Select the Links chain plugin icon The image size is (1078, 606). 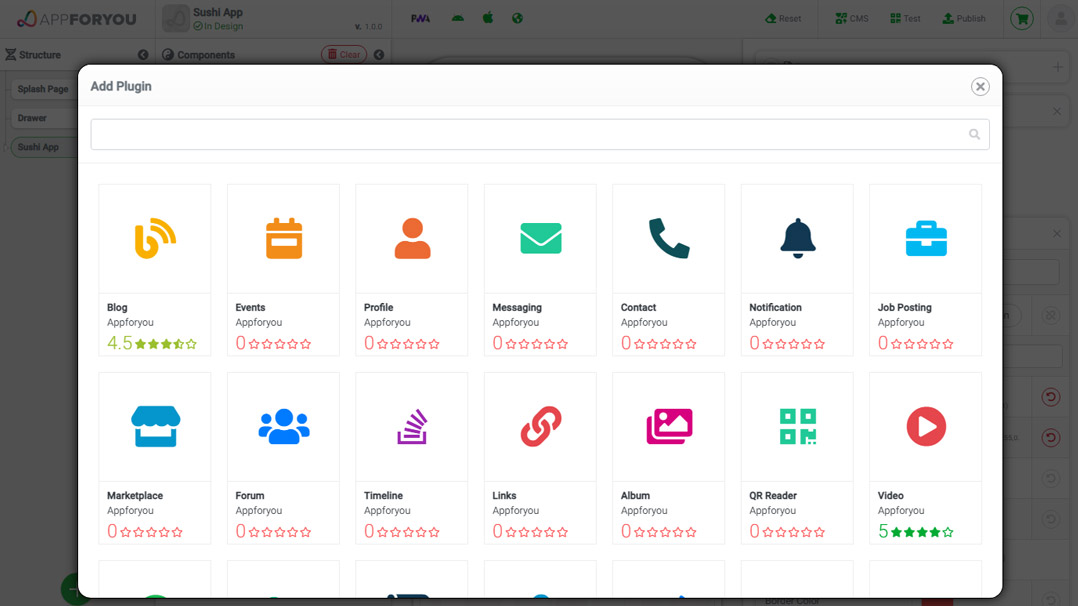click(540, 426)
